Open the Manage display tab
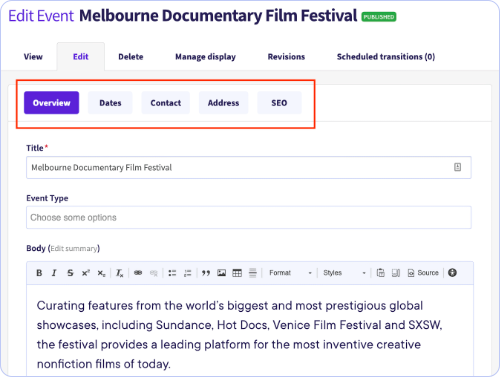This screenshot has width=500, height=377. pos(205,57)
